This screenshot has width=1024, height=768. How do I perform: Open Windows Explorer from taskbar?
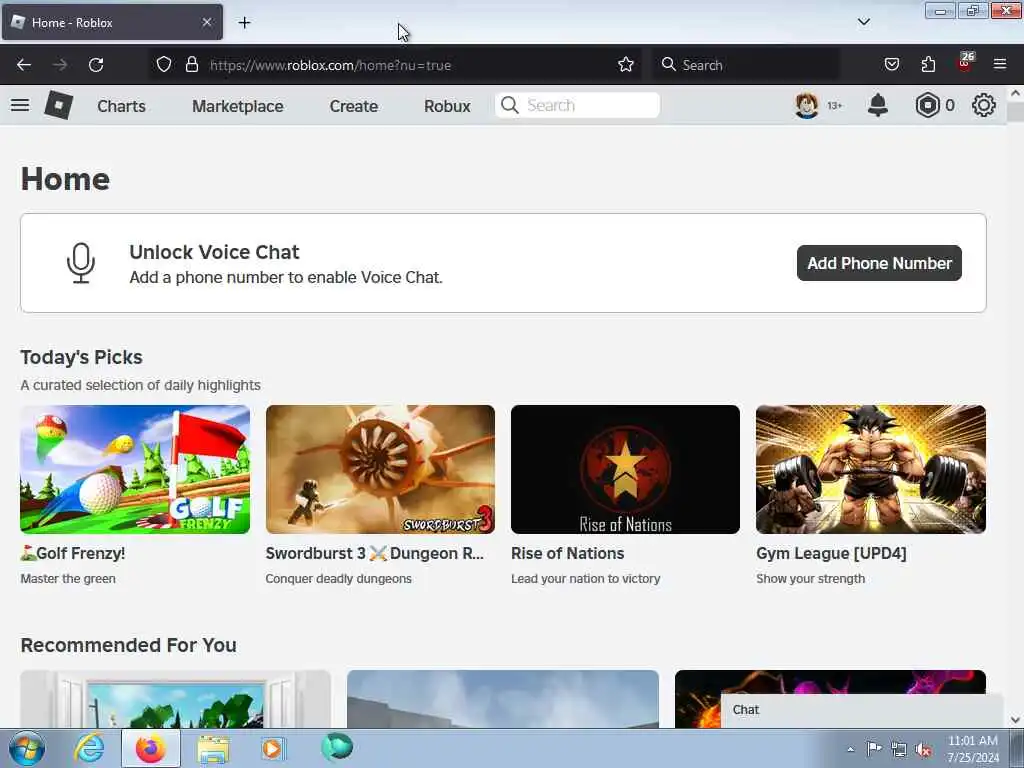coord(213,749)
